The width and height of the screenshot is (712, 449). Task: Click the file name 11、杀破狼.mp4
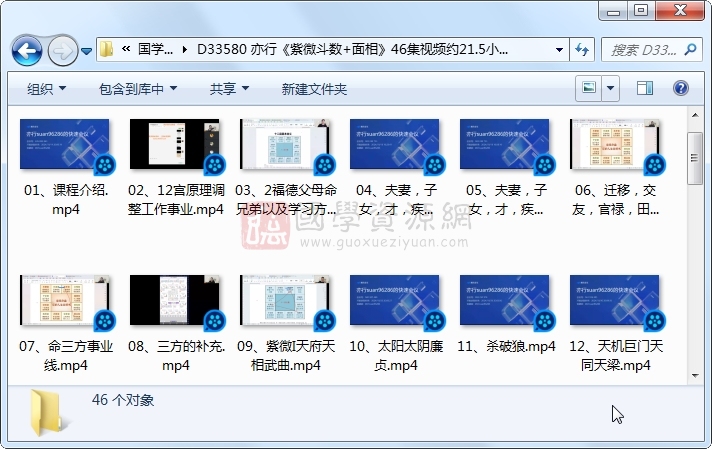(x=506, y=346)
